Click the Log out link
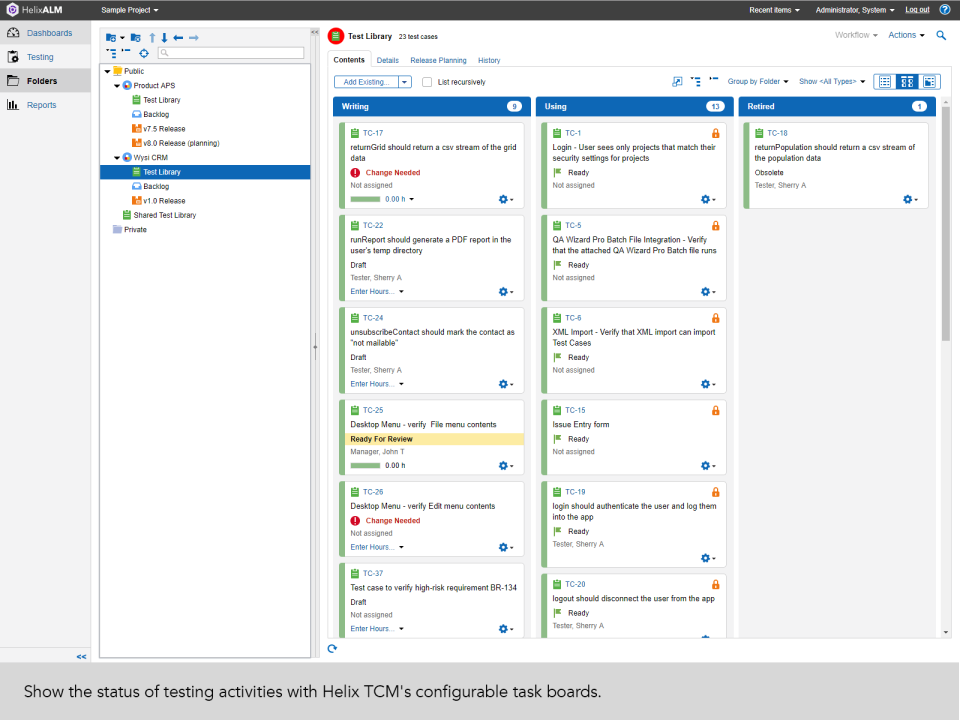Image resolution: width=960 pixels, height=720 pixels. (x=917, y=10)
